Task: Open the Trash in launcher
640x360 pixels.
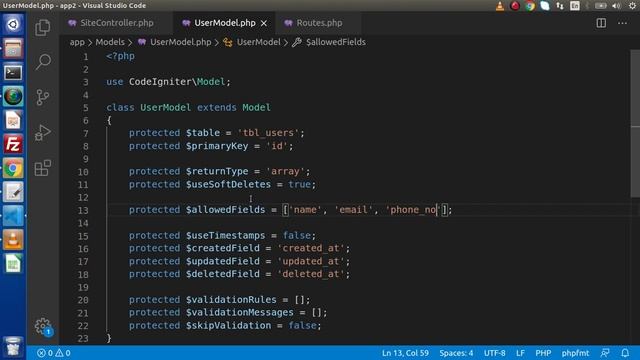Action: coord(13,346)
